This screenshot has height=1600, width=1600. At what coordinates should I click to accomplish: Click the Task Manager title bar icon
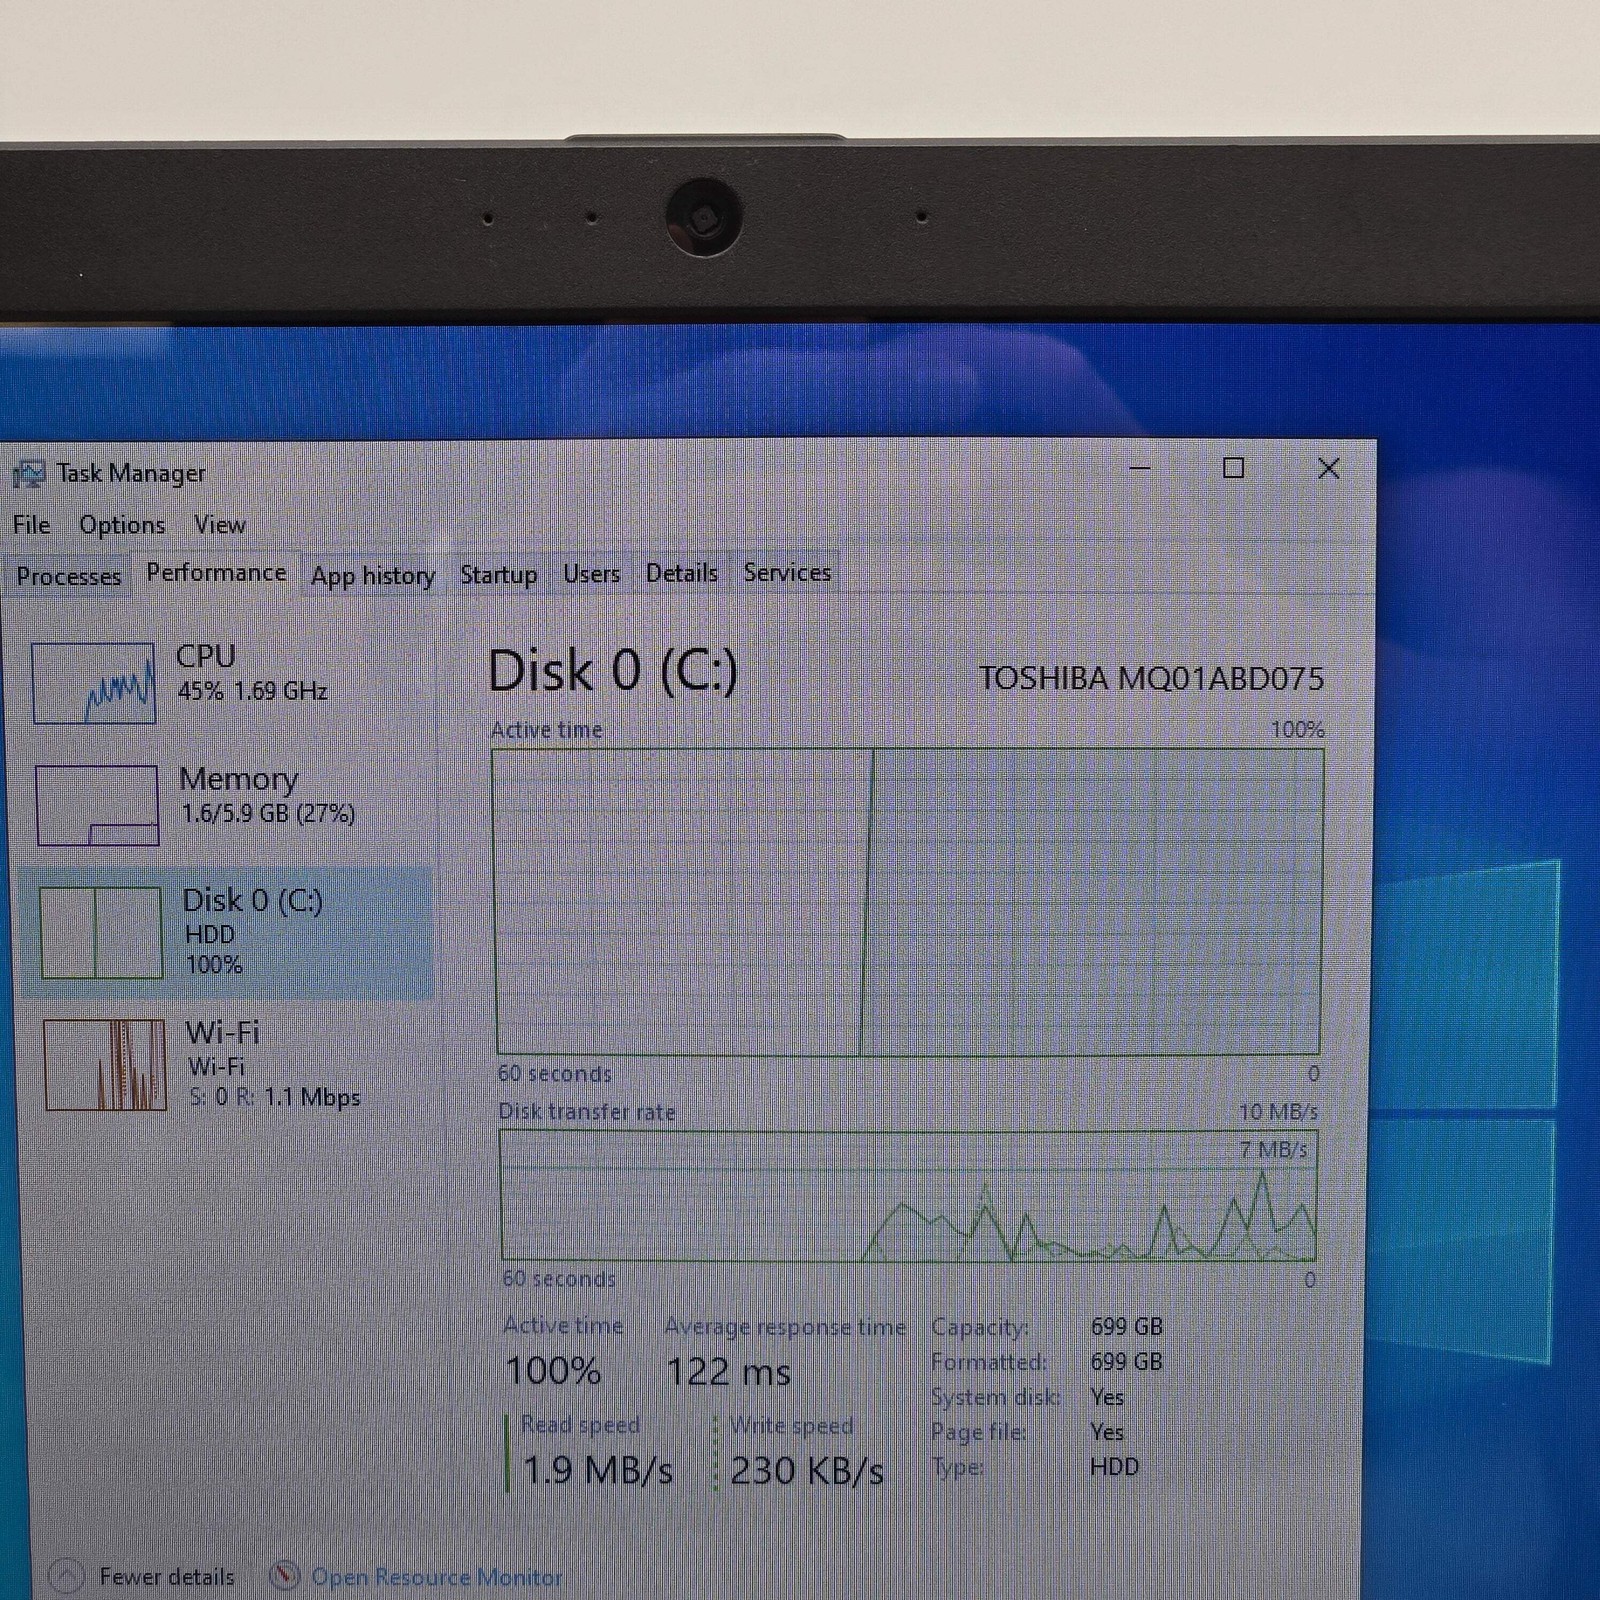coord(29,473)
